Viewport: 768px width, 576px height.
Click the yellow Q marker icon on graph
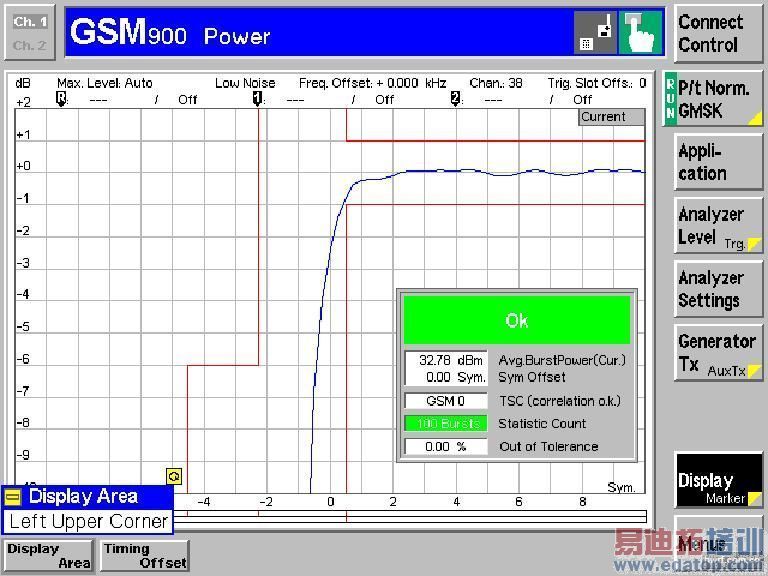pos(174,476)
